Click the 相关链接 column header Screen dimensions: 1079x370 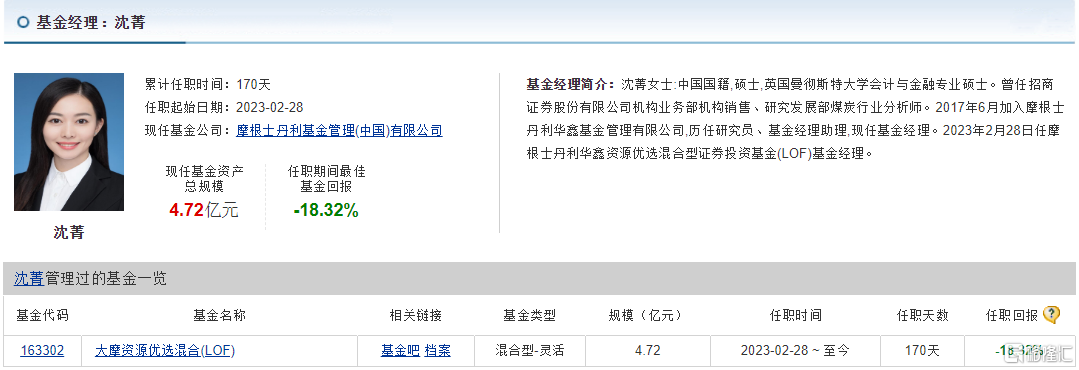click(x=416, y=316)
